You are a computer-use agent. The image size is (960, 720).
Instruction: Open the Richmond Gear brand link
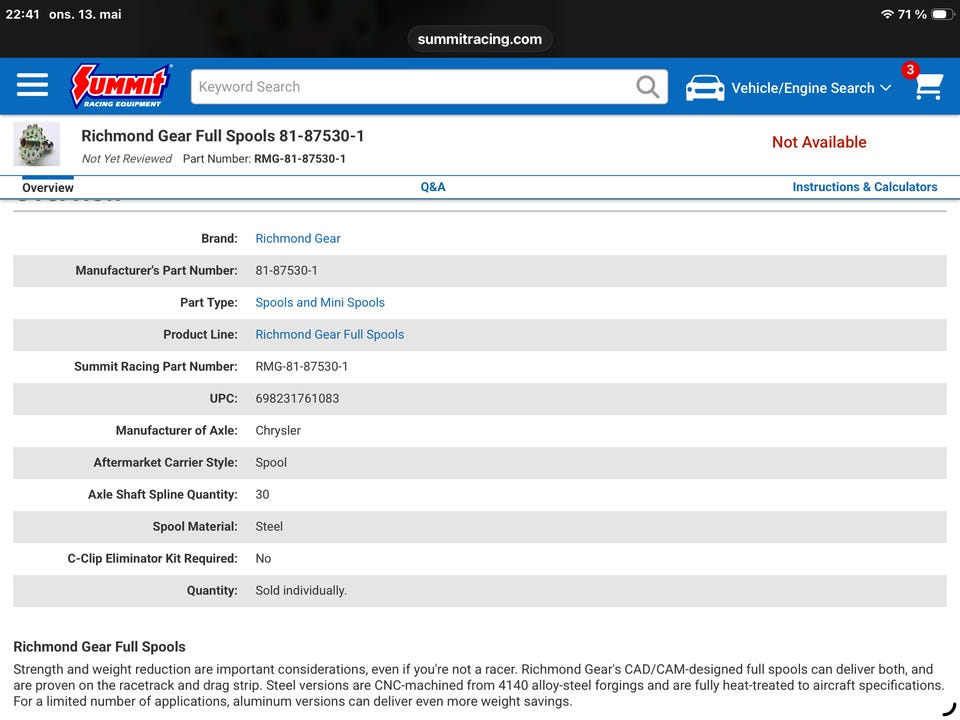tap(298, 238)
